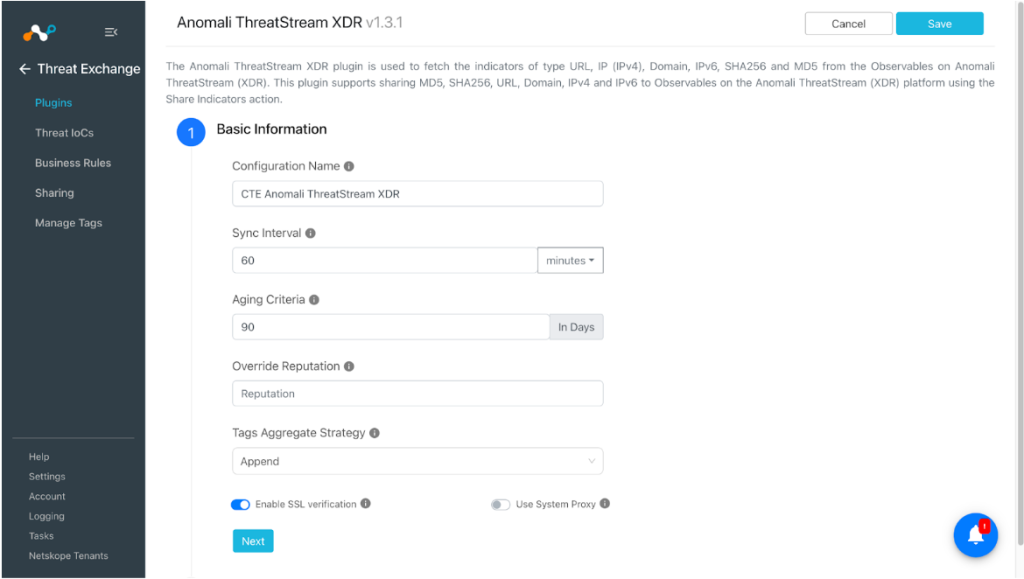This screenshot has height=579, width=1024.
Task: Click the info icon next to Override Reputation
Action: tap(347, 366)
